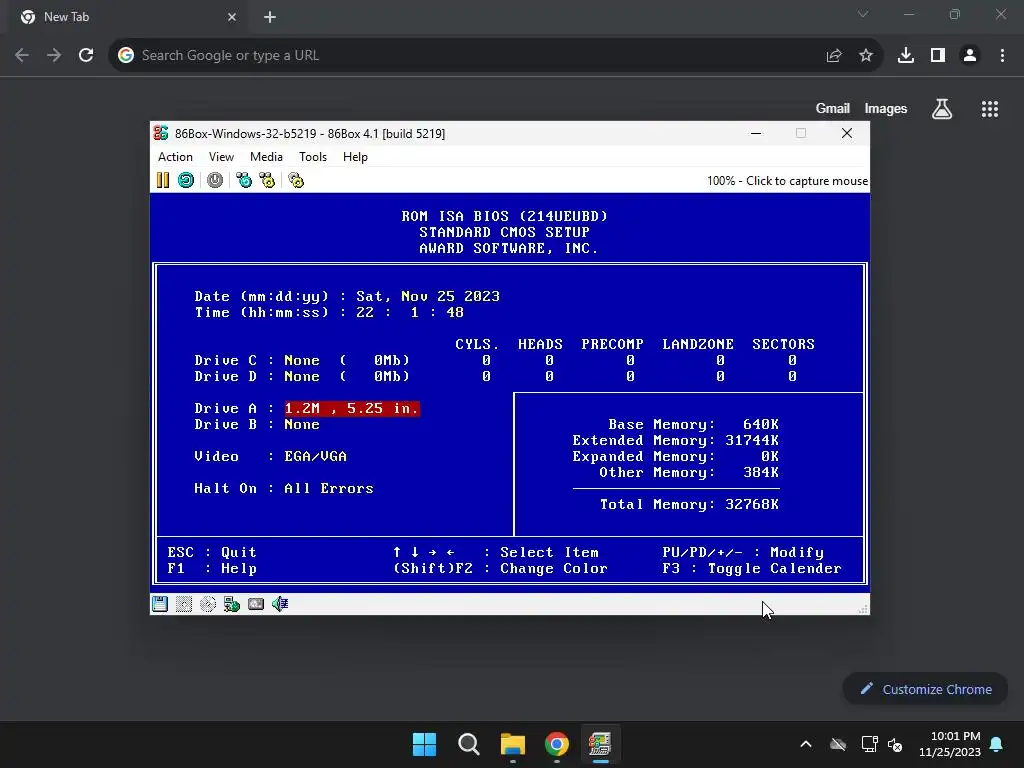Click the teal hard reset icon

186,180
